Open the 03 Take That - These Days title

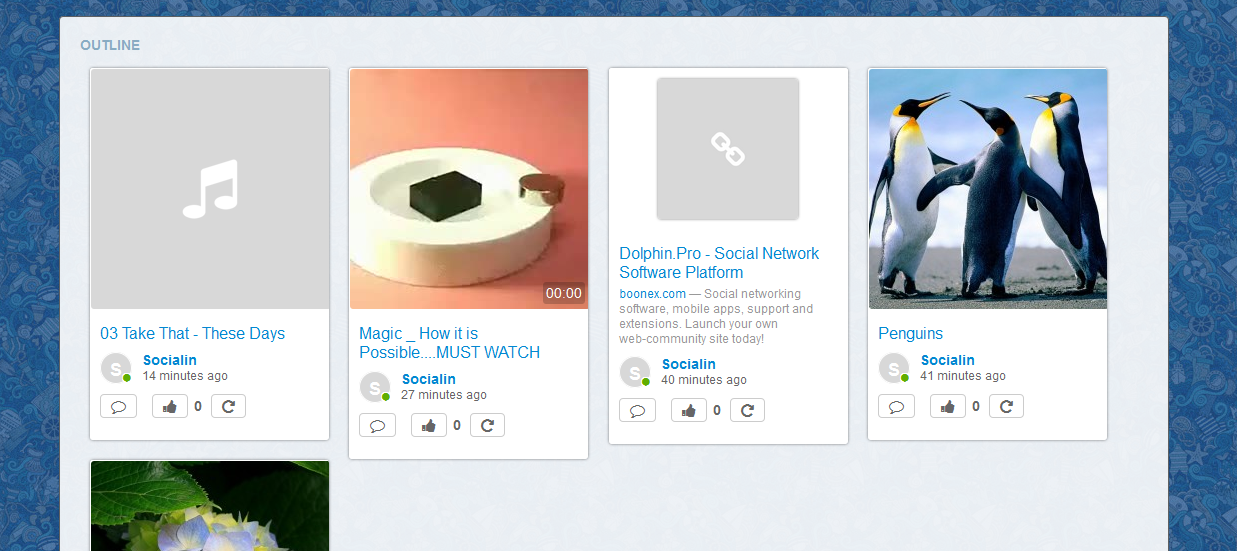click(x=193, y=334)
